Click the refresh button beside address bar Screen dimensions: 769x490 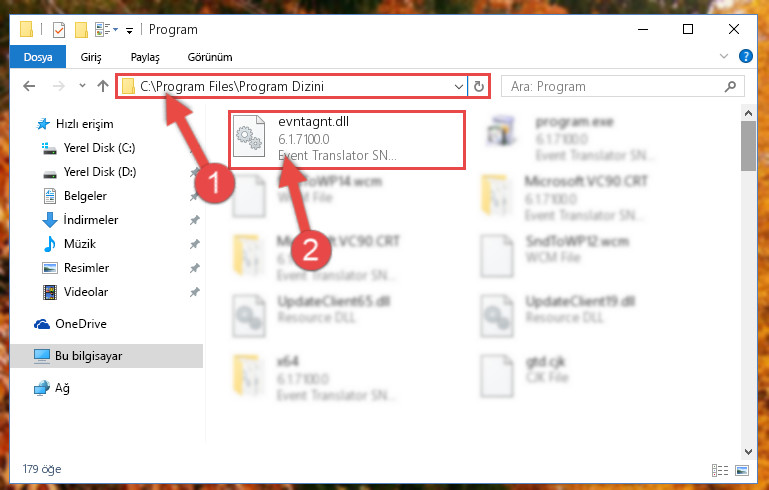tap(479, 87)
